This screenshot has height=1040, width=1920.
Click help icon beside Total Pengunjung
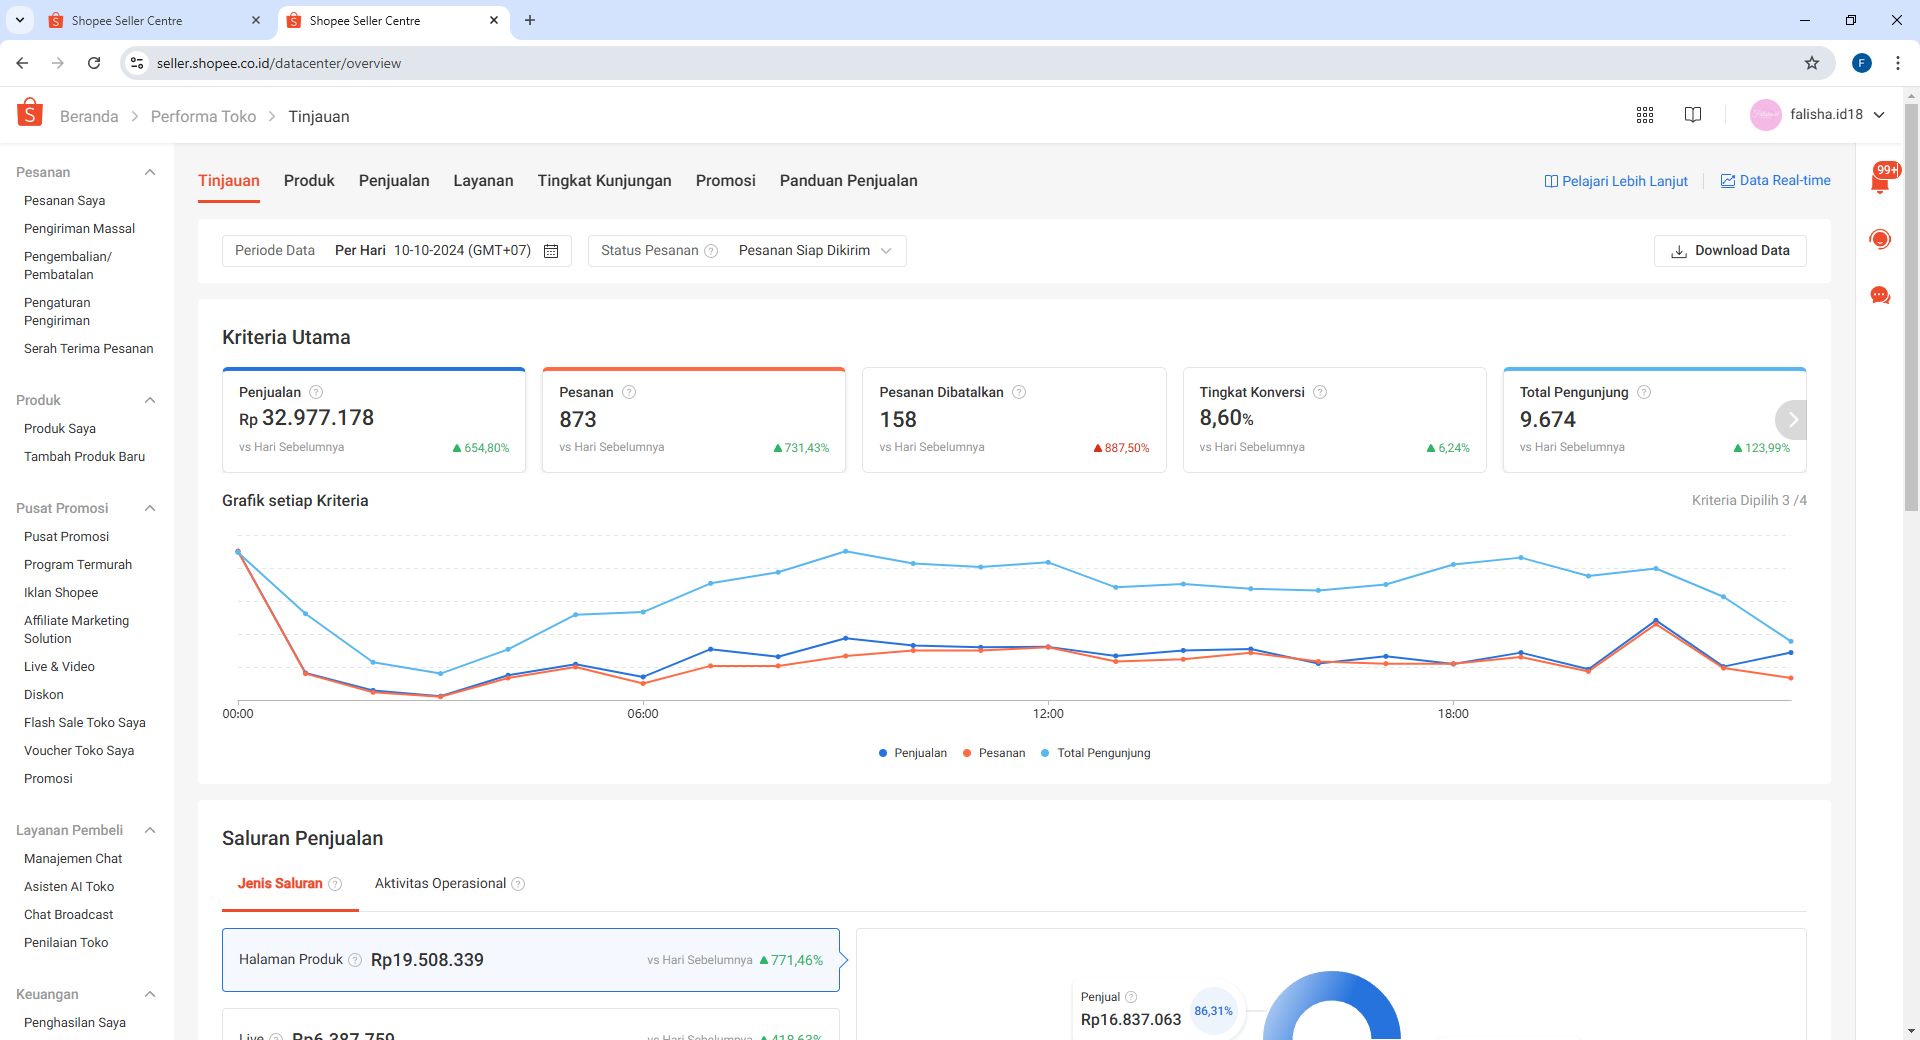coord(1644,392)
